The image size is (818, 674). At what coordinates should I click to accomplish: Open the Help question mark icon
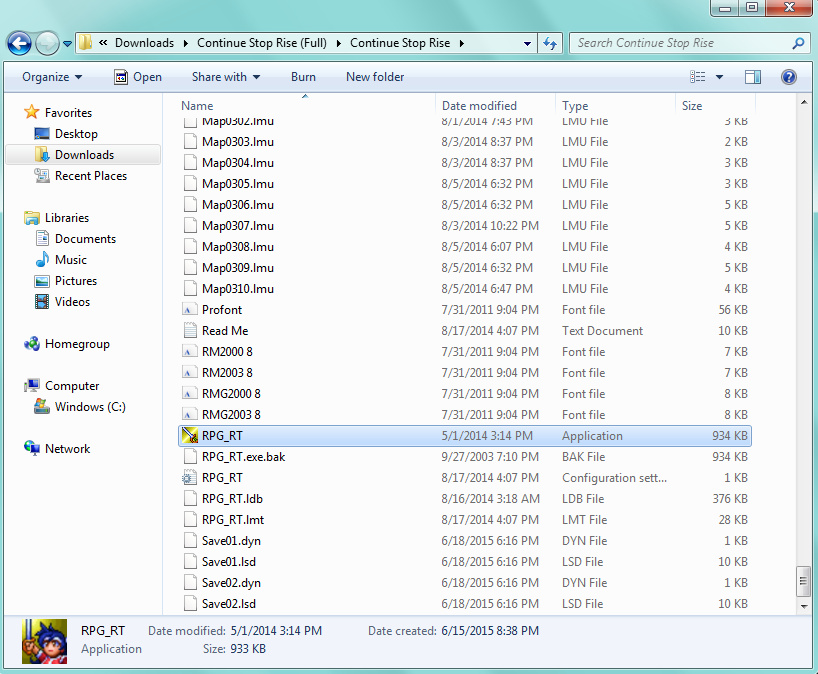pos(788,77)
